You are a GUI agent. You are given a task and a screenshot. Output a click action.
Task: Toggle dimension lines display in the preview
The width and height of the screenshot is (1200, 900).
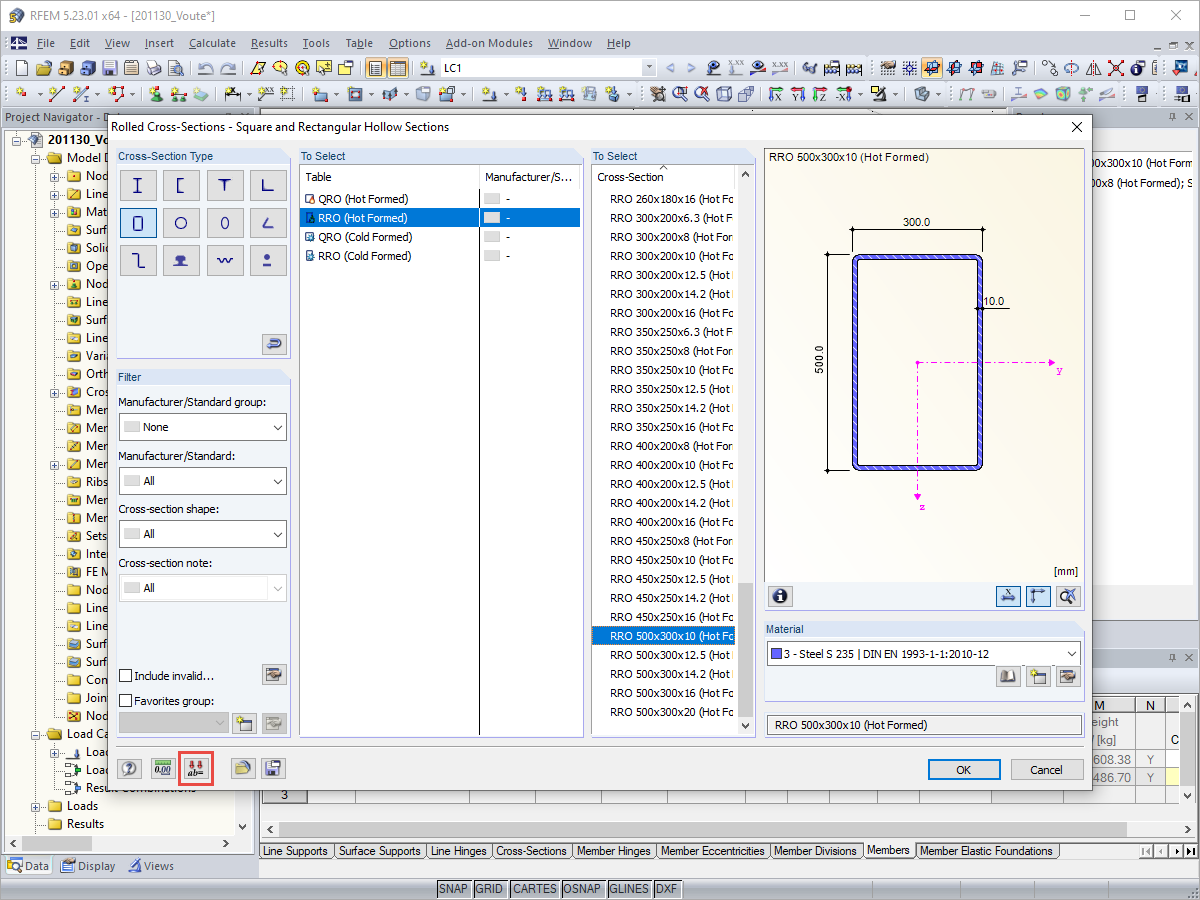(1008, 595)
